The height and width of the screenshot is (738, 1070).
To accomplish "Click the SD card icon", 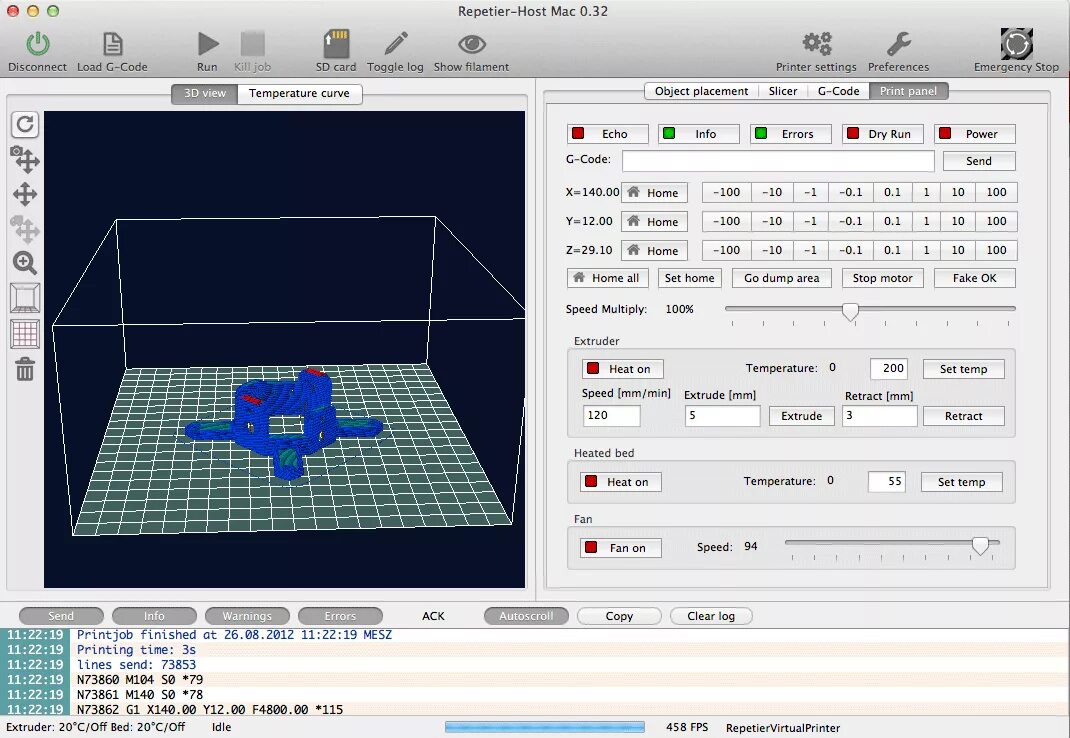I will click(336, 44).
